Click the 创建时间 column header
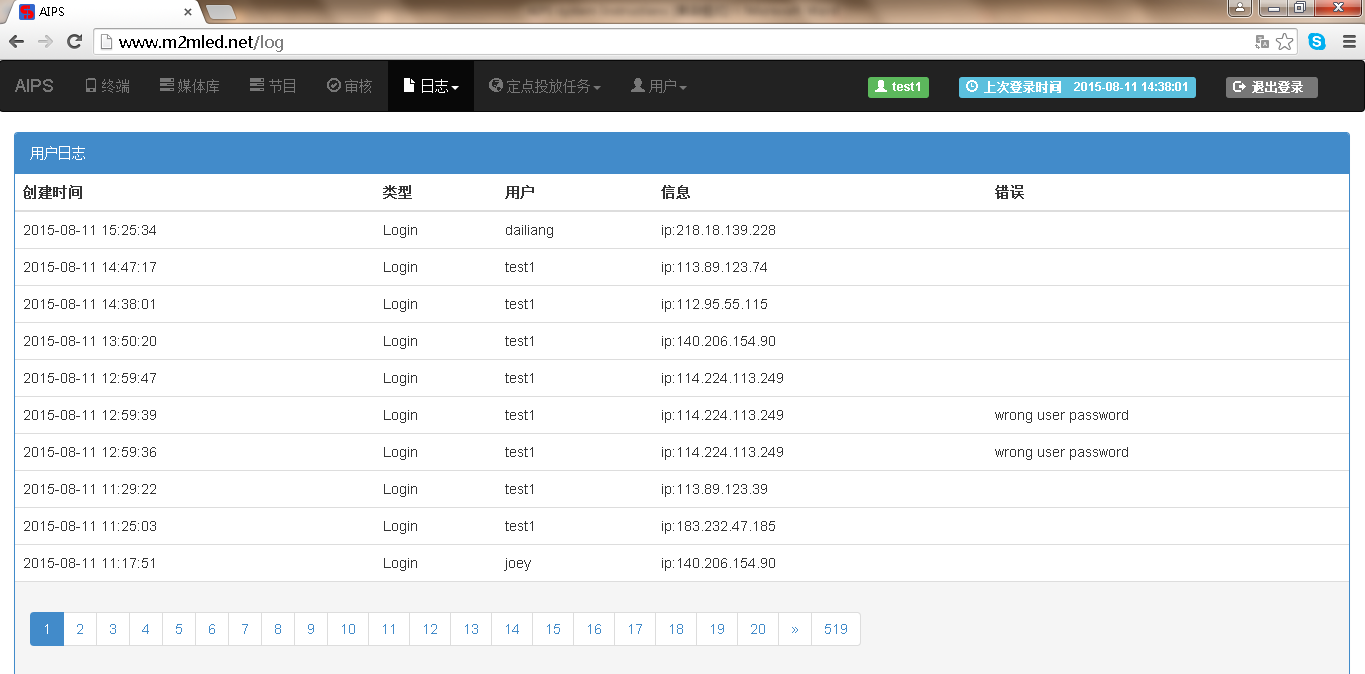1365x674 pixels. pyautogui.click(x=53, y=192)
